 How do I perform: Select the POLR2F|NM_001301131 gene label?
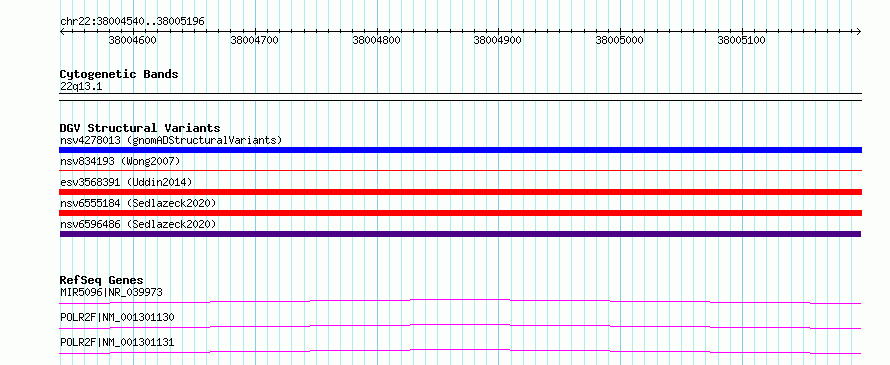point(117,342)
